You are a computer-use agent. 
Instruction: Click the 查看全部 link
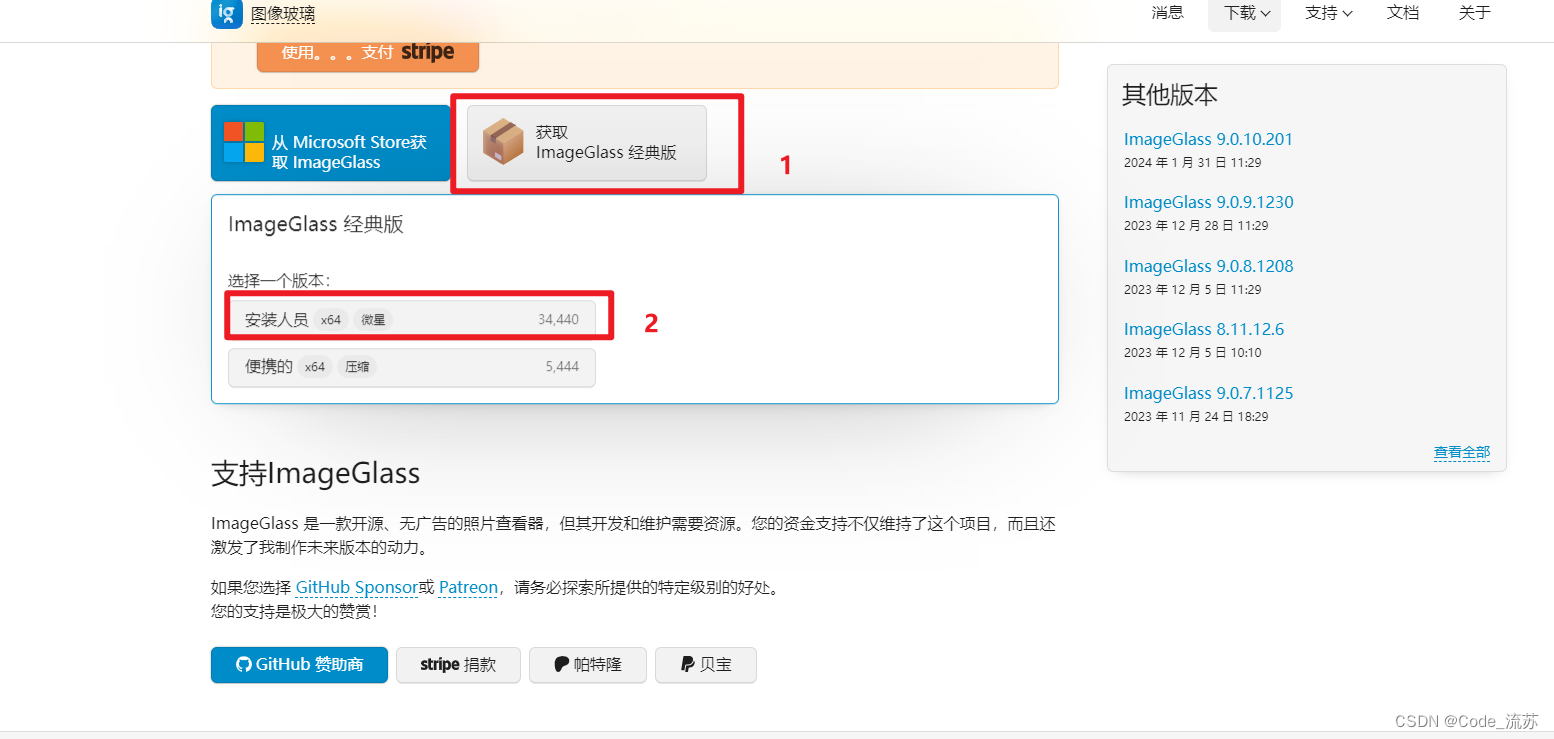coord(1462,452)
